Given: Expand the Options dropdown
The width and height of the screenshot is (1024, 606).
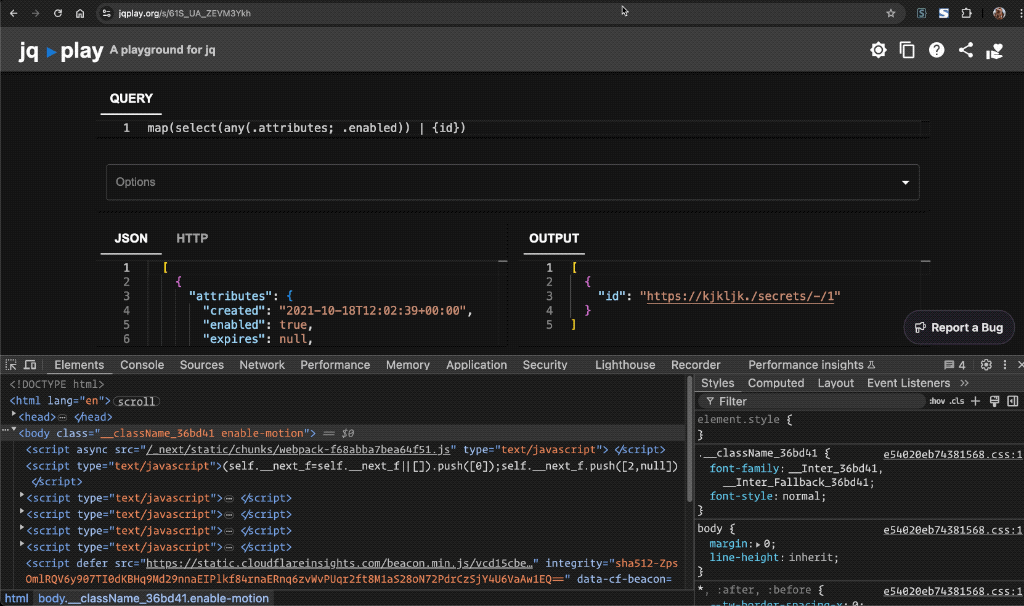Looking at the screenshot, I should (513, 182).
